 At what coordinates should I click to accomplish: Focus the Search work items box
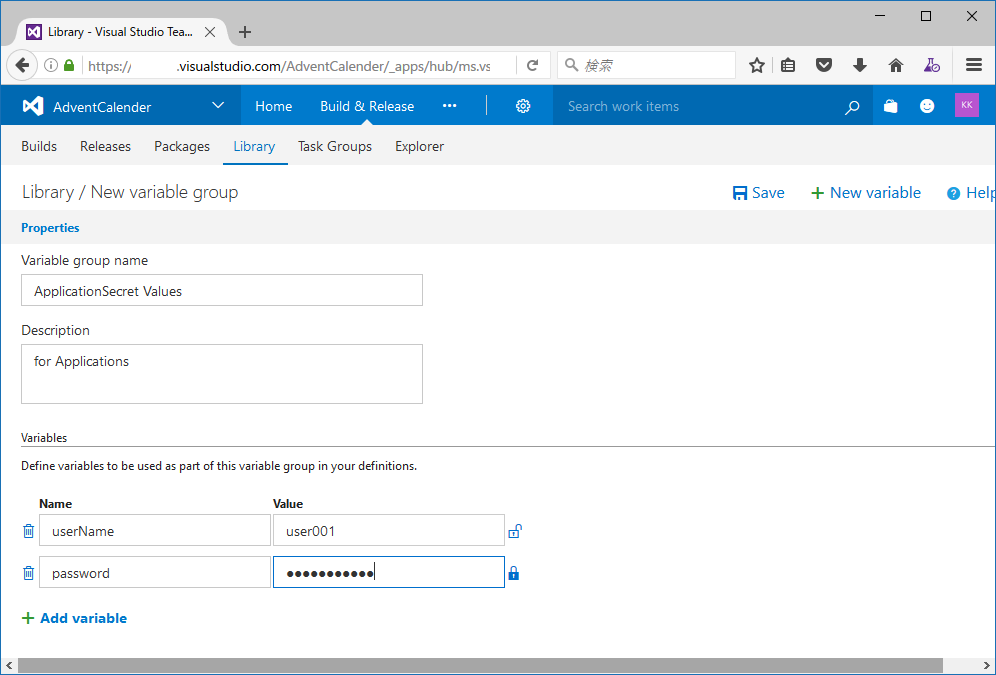(699, 106)
